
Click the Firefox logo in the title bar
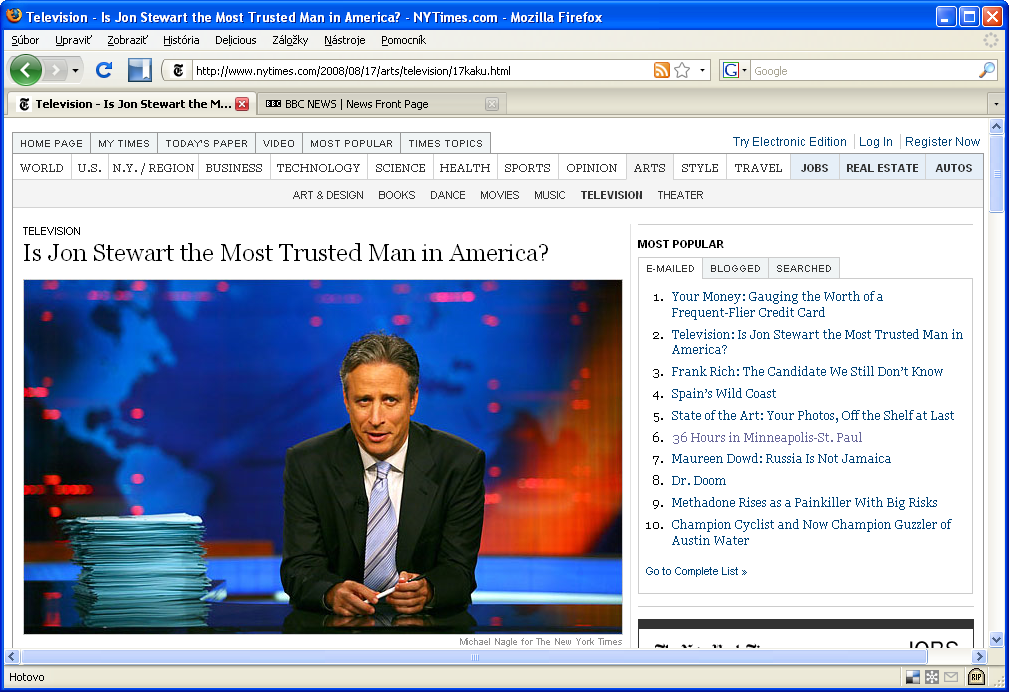14,16
